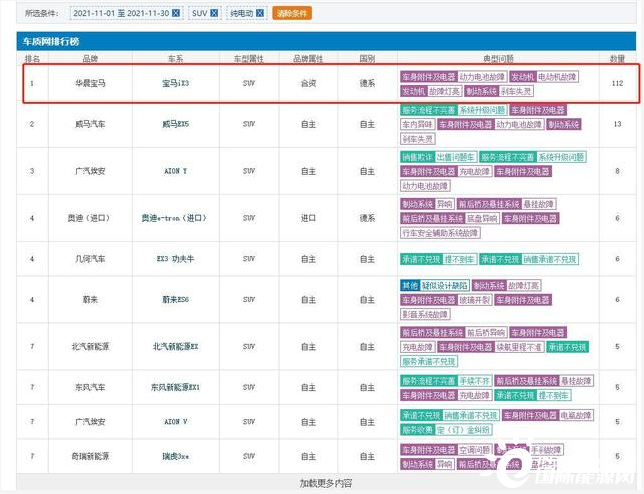Screen dimensions: 644x494
Task: Click the 故障灯亮 tag in 宝马iX3 row
Action: [444, 91]
